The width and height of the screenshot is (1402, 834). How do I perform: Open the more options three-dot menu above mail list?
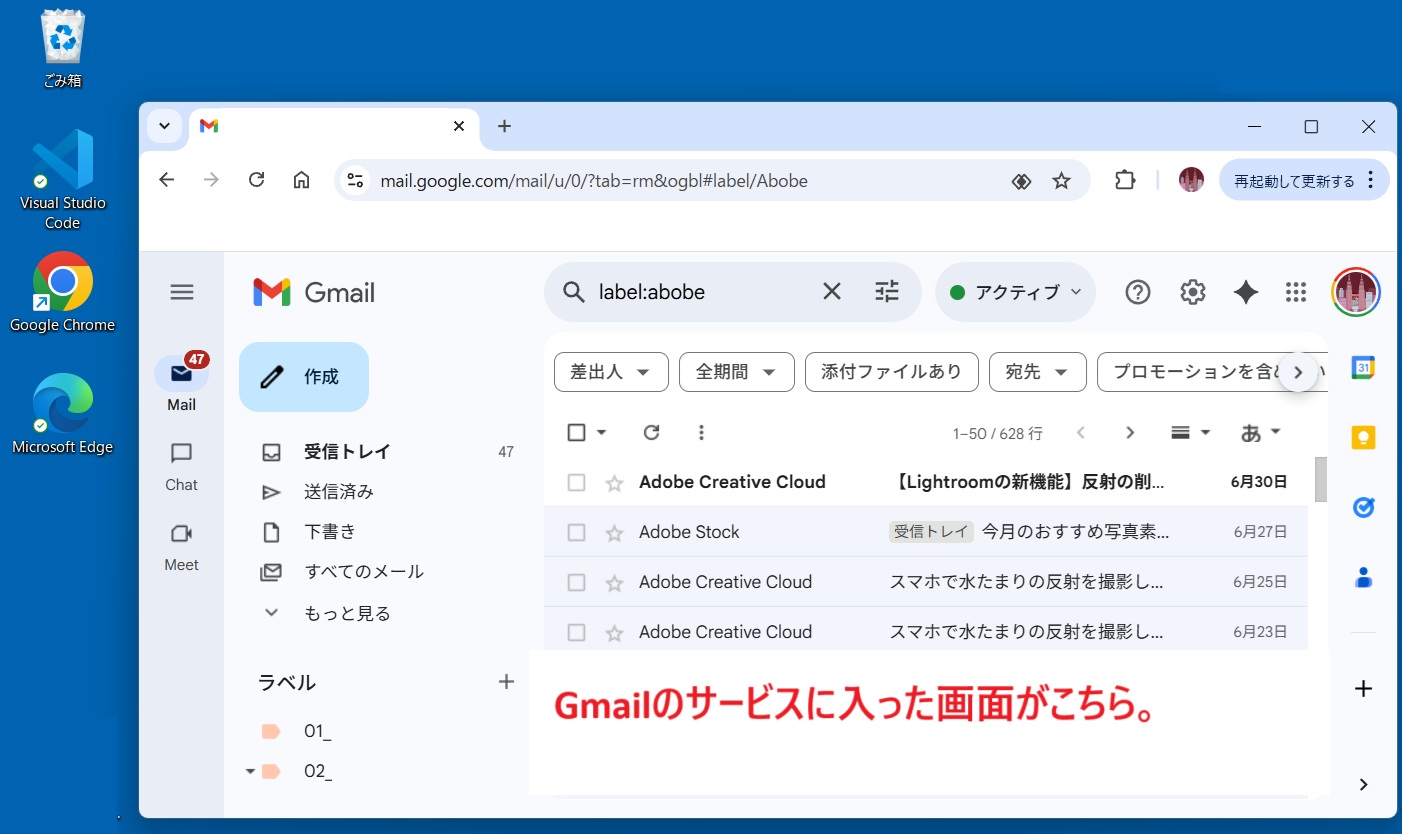click(701, 432)
